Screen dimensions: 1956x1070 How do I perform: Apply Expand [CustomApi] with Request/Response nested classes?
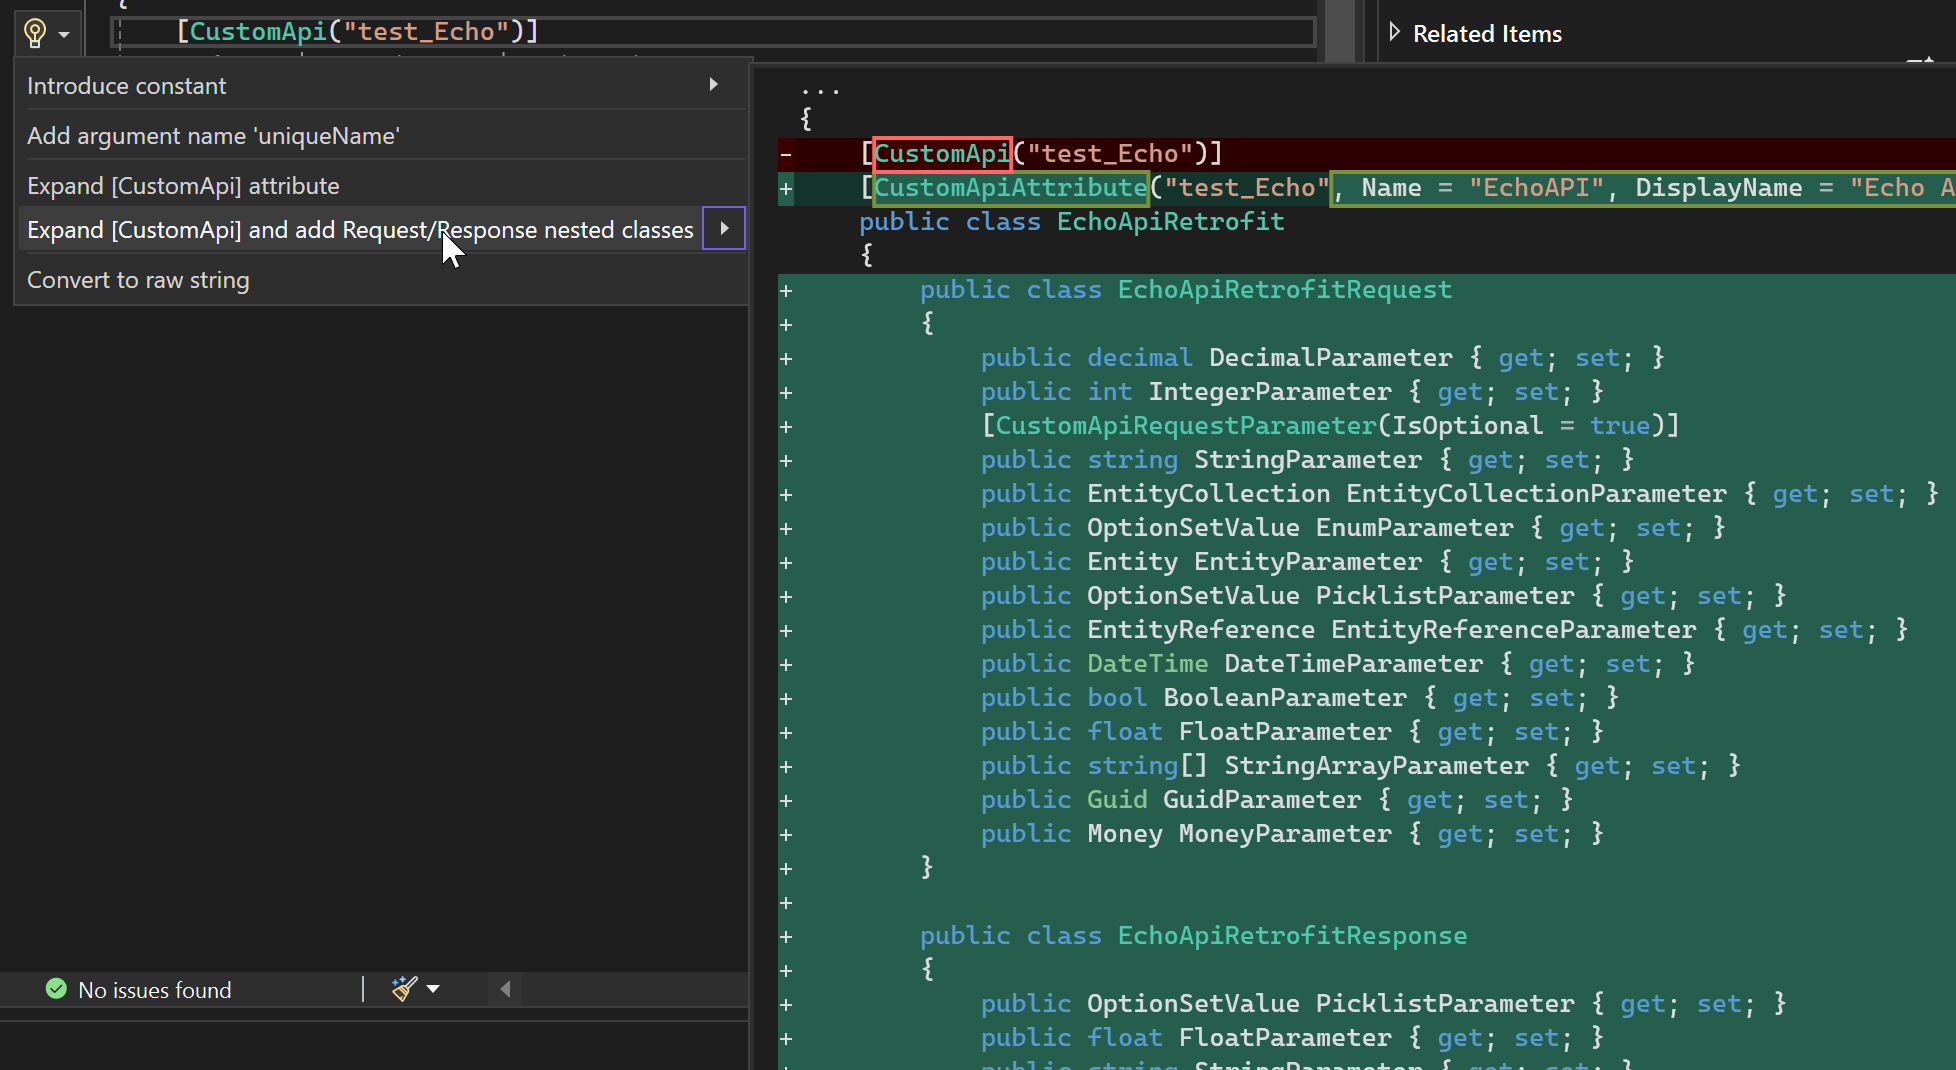[360, 230]
